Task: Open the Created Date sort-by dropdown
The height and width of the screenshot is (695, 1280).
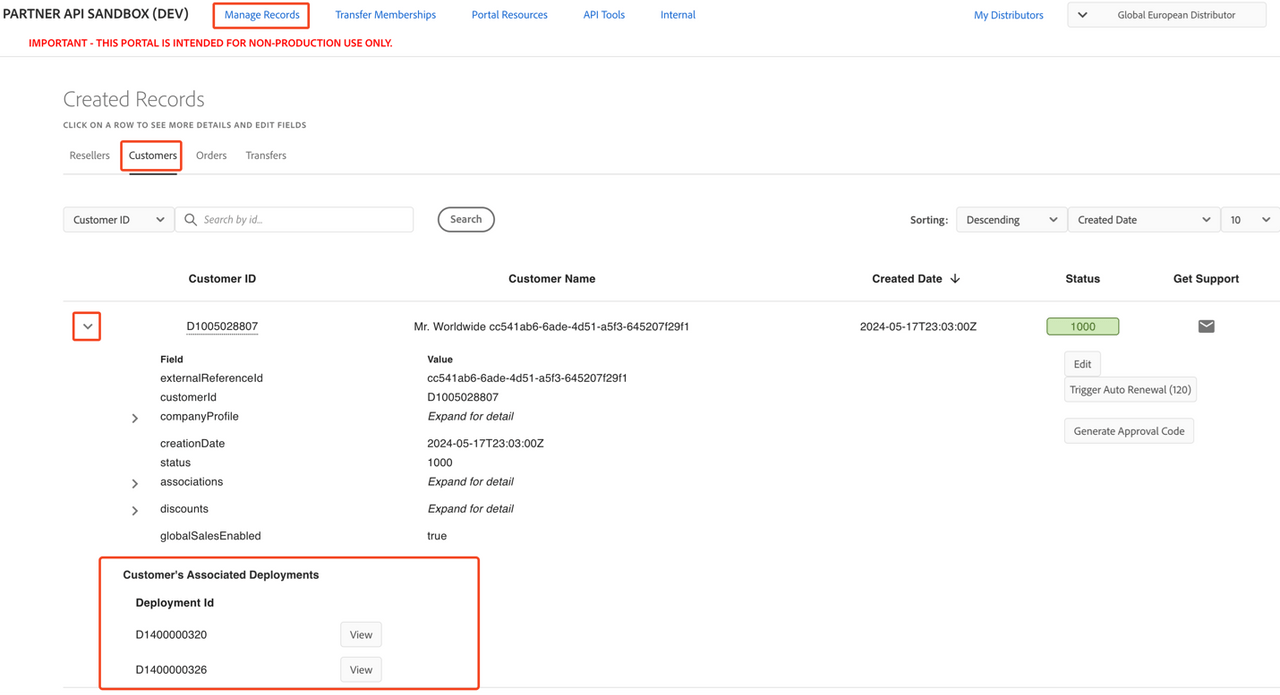Action: pyautogui.click(x=1143, y=220)
